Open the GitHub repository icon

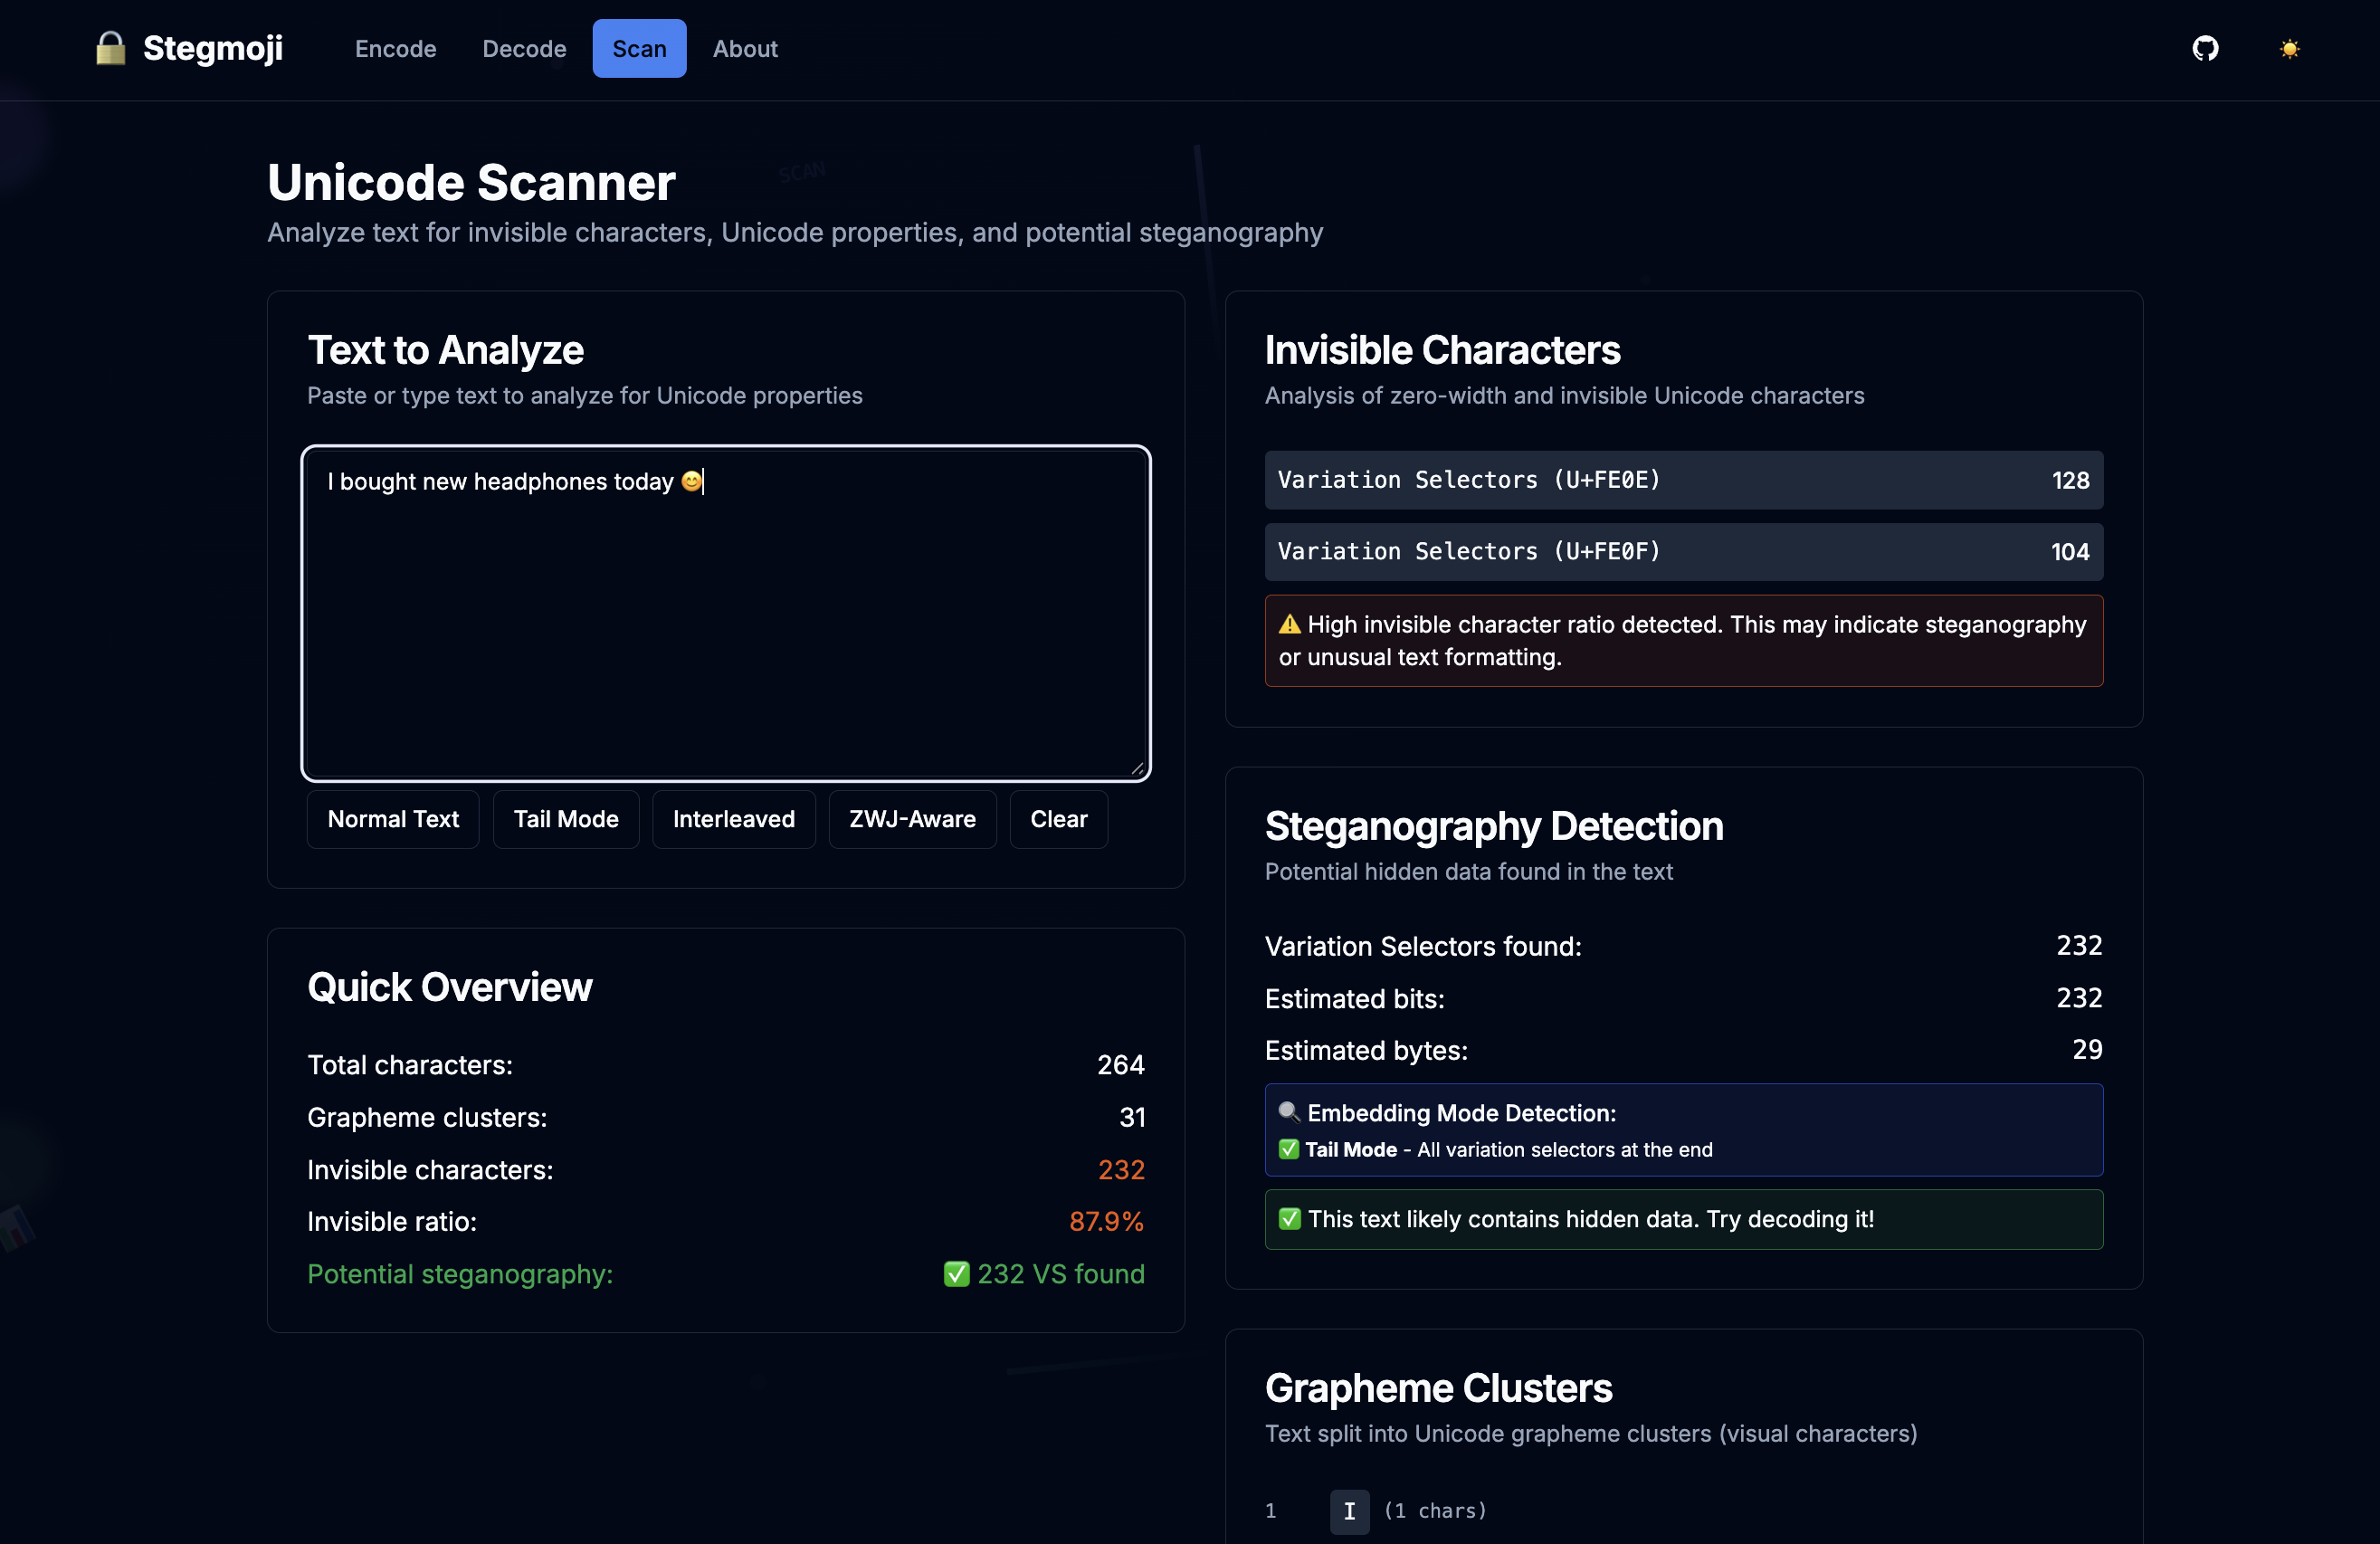click(2205, 48)
